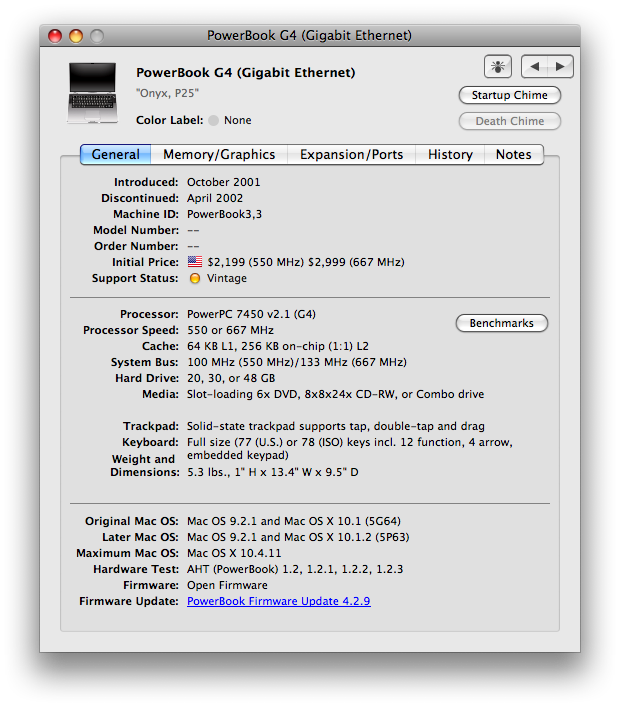620x707 pixels.
Task: Click the Keyboard value "Full size (77 (U.S.) or 78 (ISO)"
Action: pos(266,442)
